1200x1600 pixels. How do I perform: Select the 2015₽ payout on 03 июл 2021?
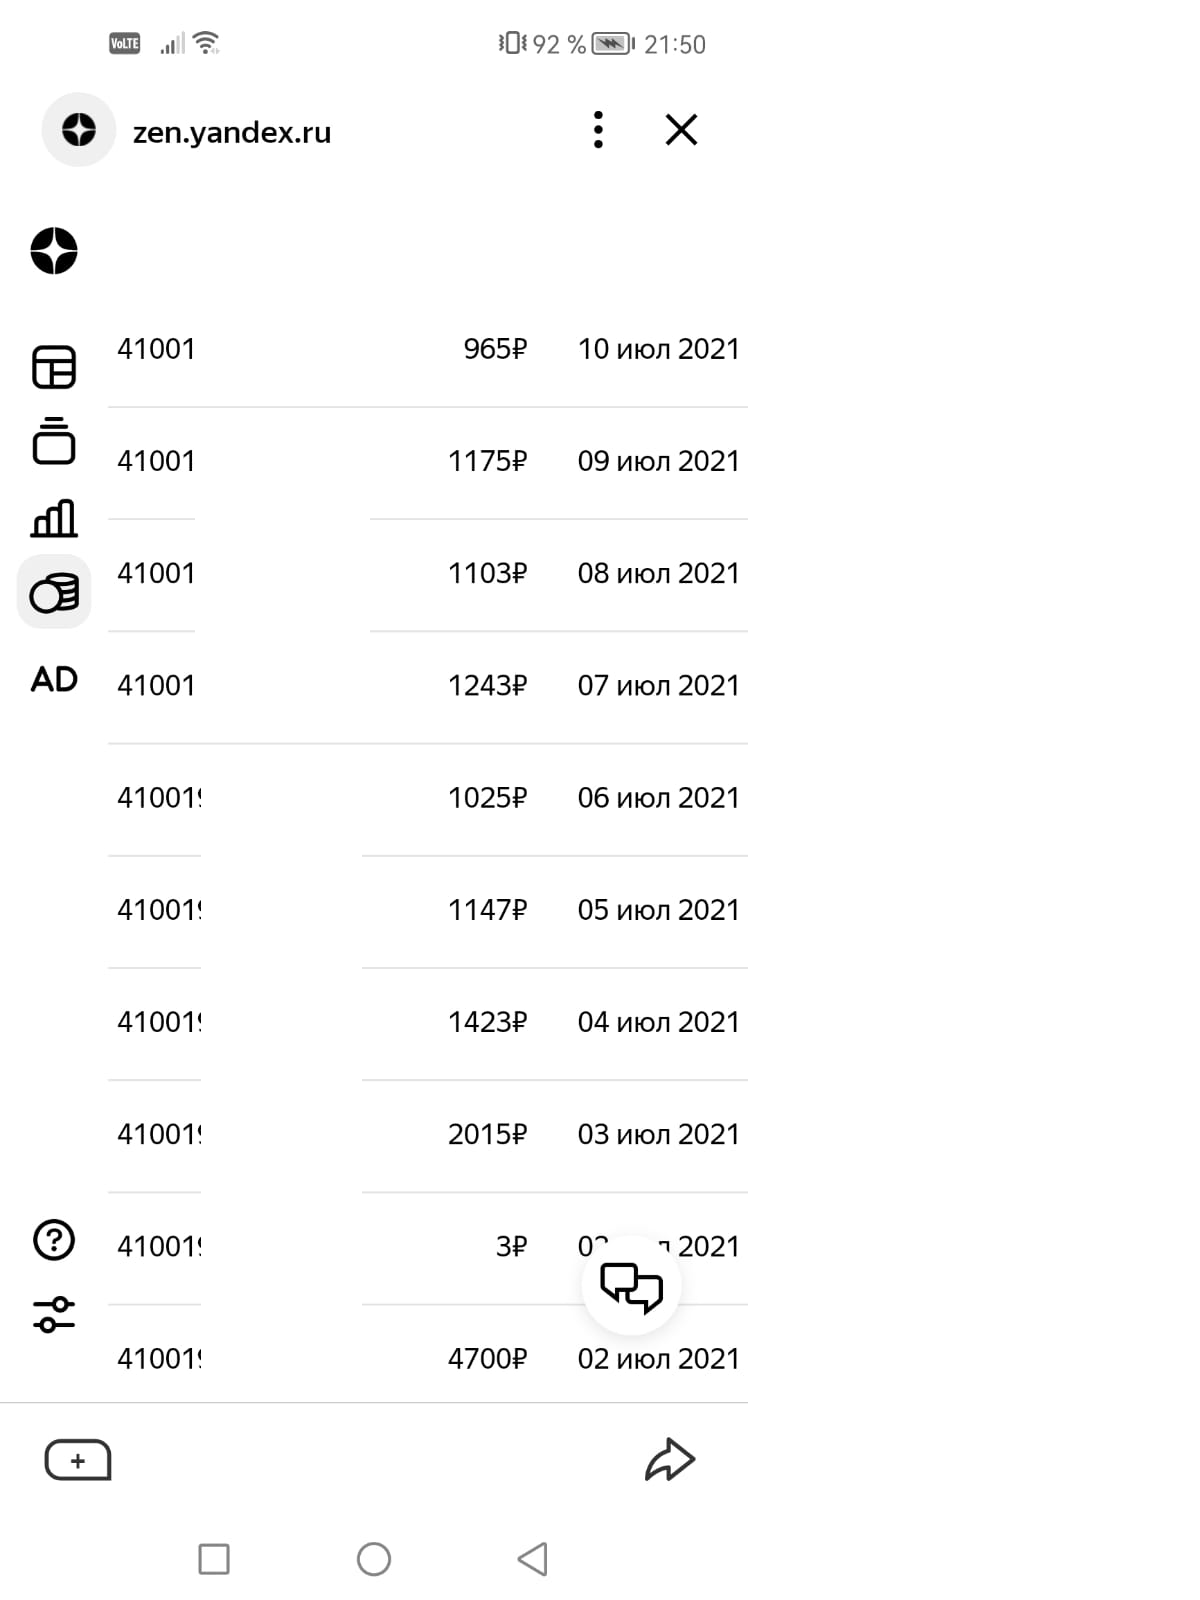point(428,1134)
